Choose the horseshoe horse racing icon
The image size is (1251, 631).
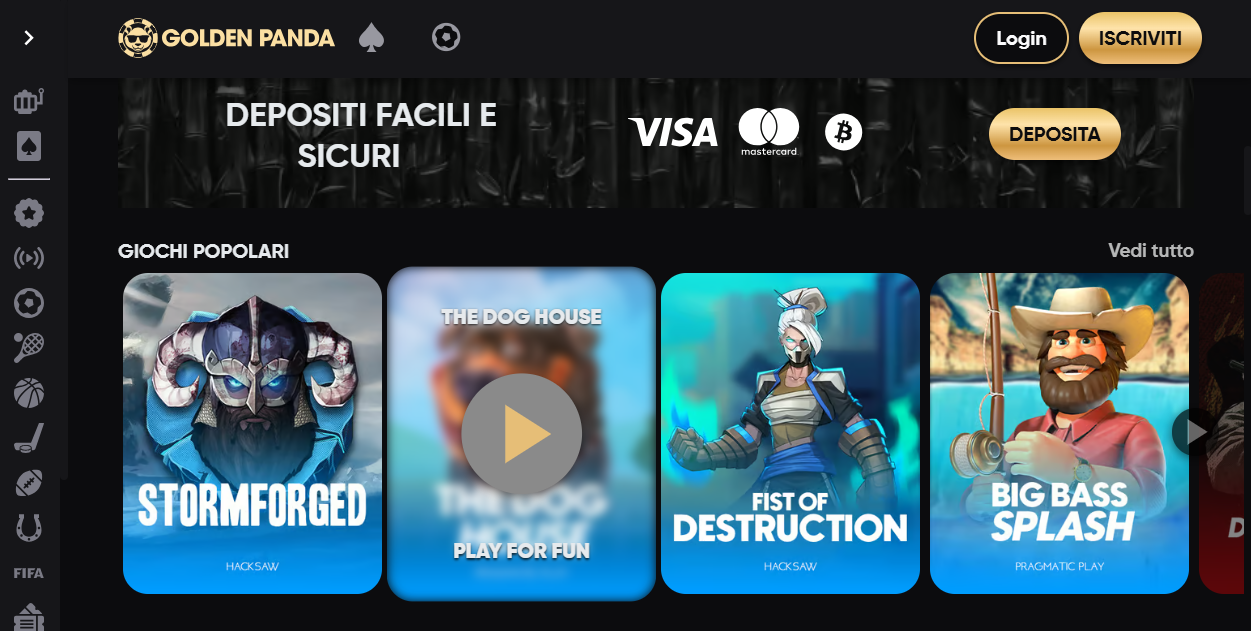[x=29, y=527]
